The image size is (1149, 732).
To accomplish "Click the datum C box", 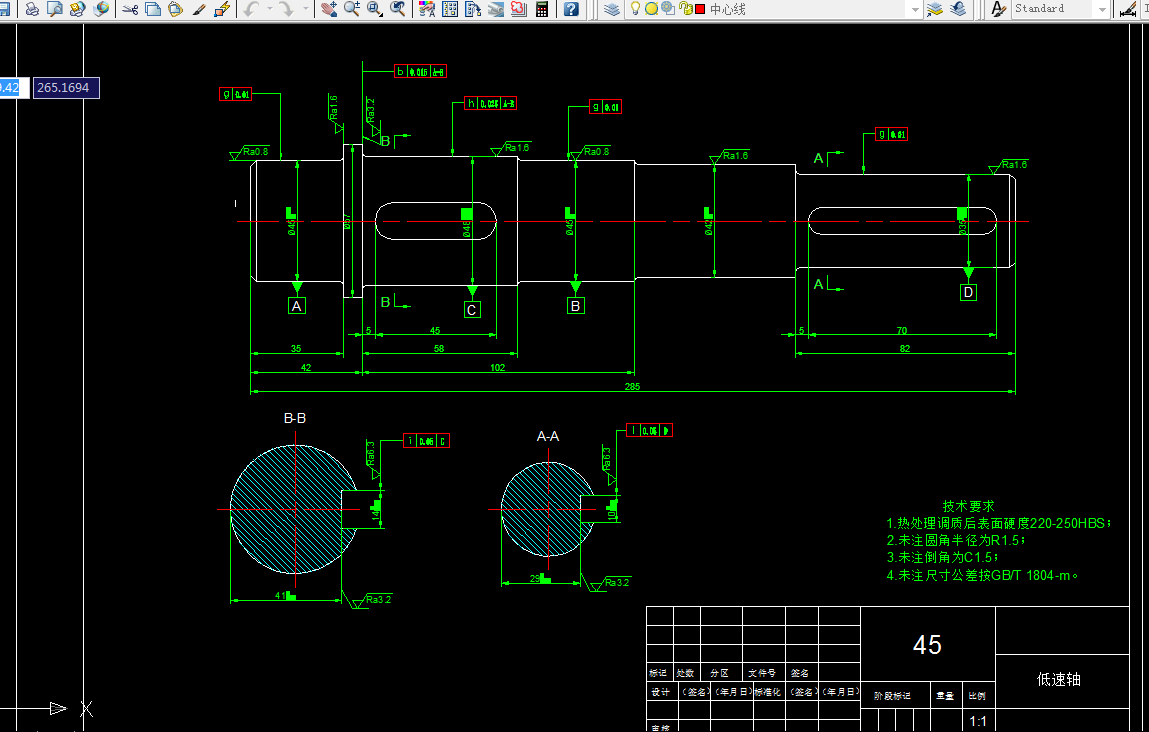I will (472, 310).
